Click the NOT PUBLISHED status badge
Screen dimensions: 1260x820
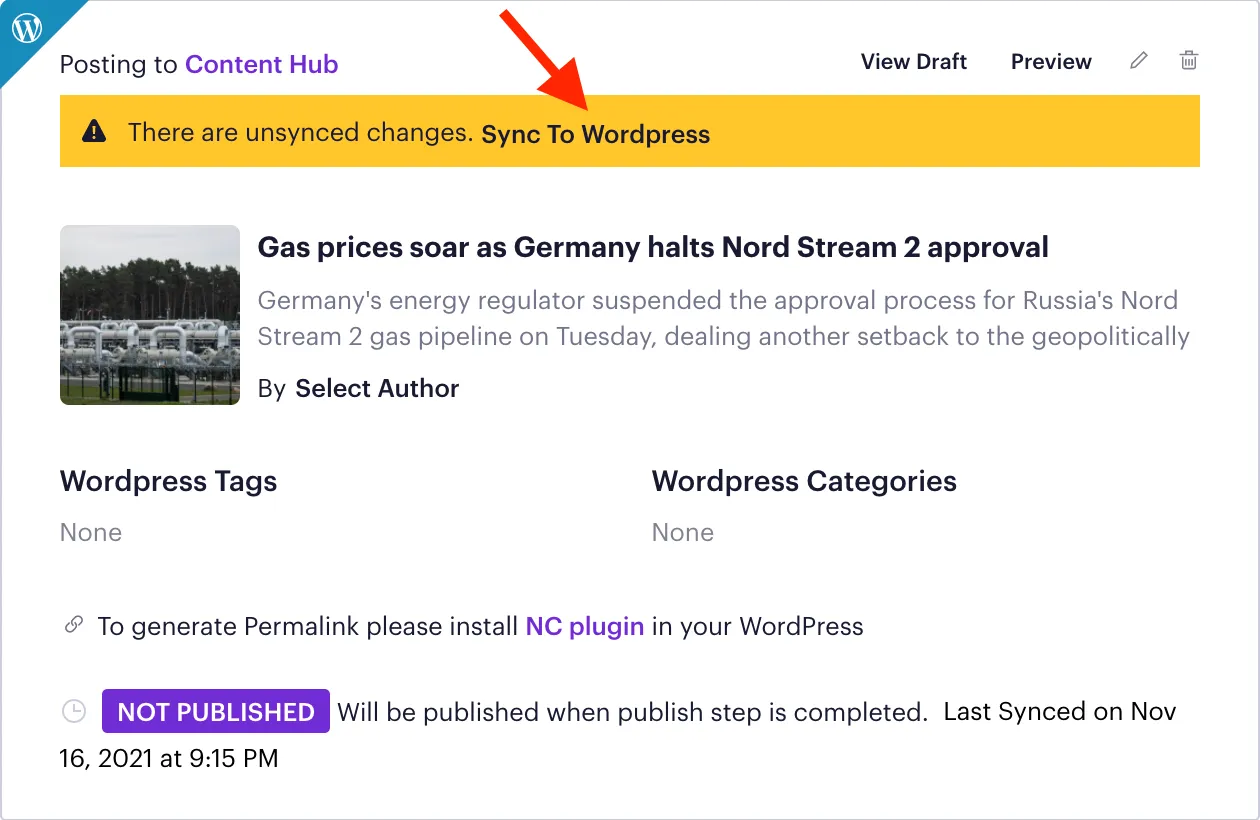pos(216,712)
